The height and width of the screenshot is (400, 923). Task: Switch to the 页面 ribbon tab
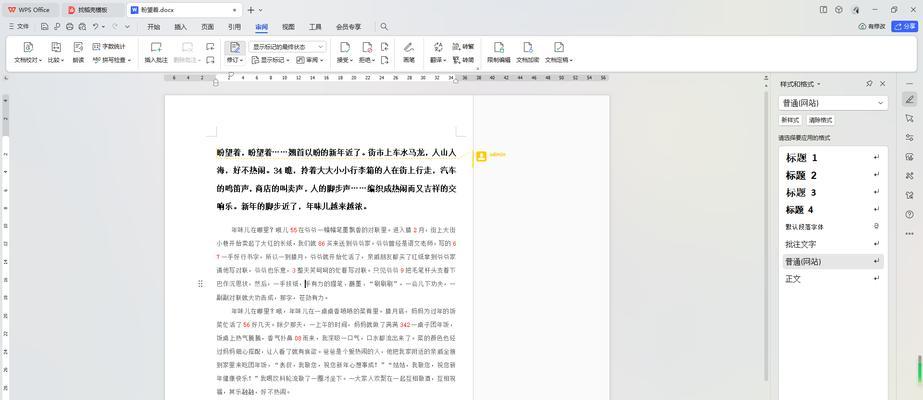(207, 26)
